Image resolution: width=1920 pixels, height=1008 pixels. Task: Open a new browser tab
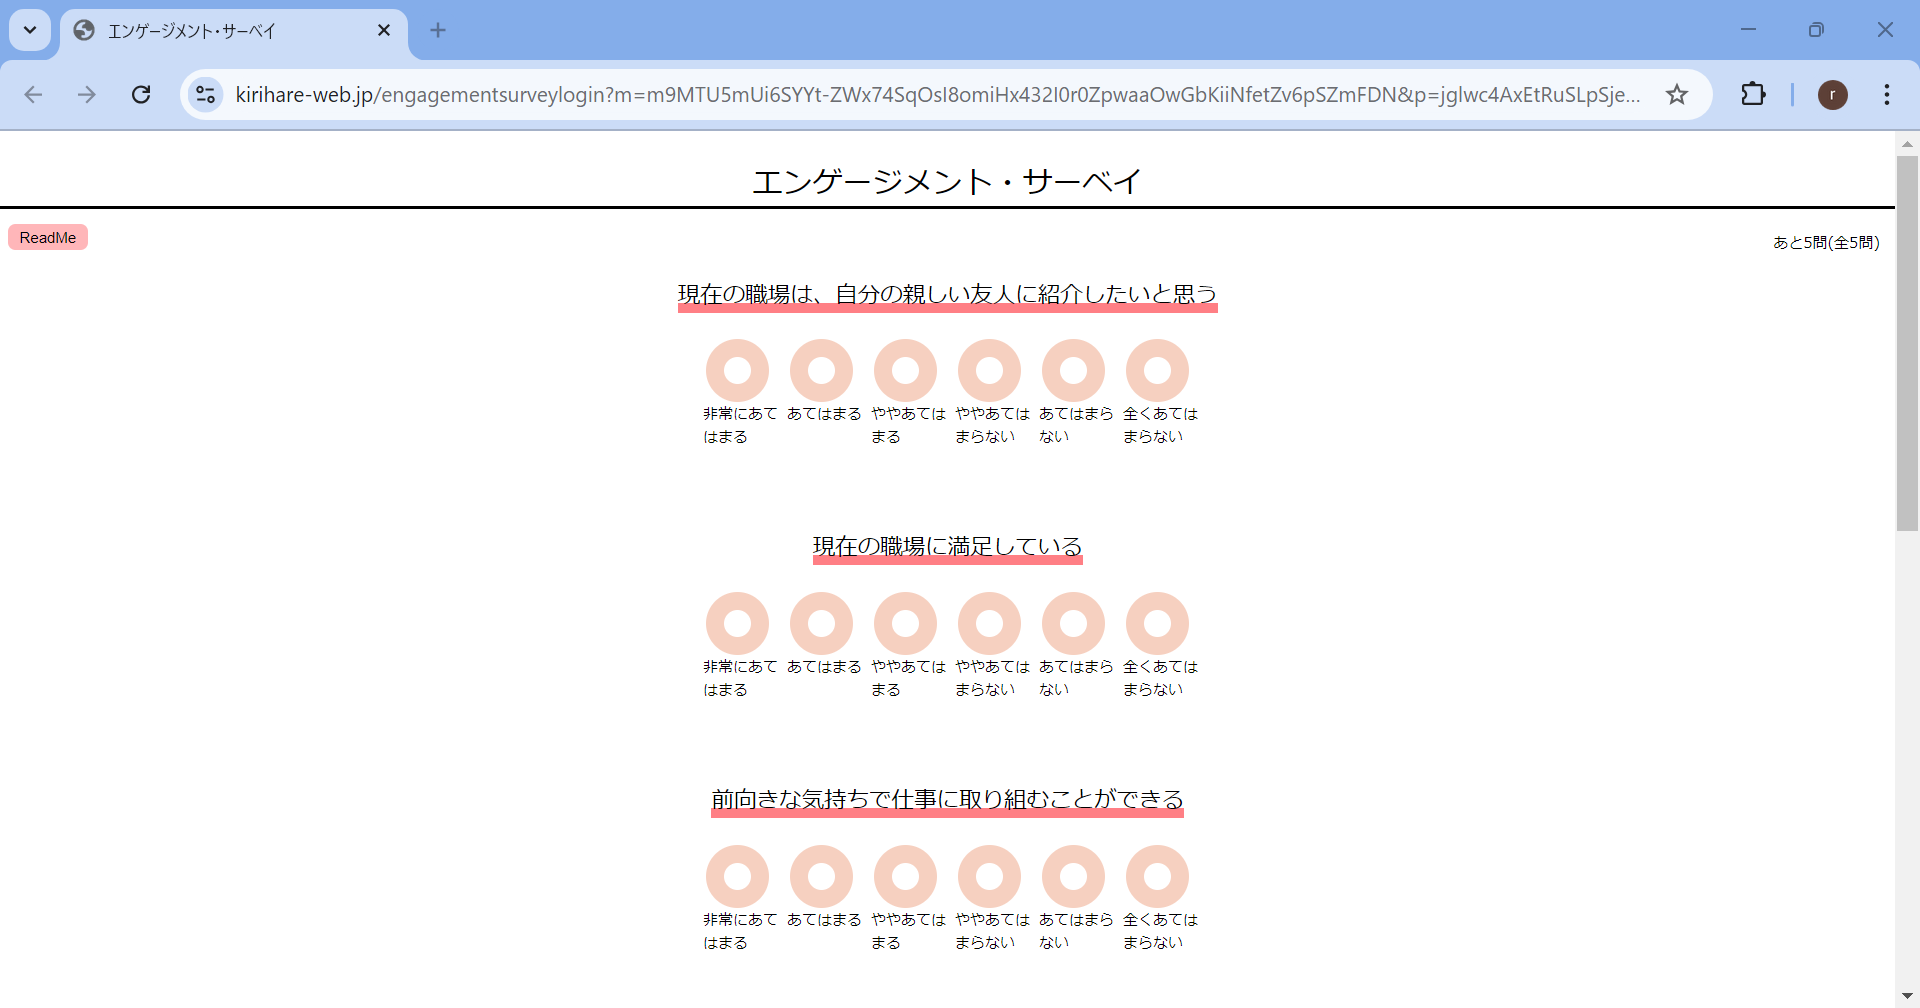tap(438, 30)
